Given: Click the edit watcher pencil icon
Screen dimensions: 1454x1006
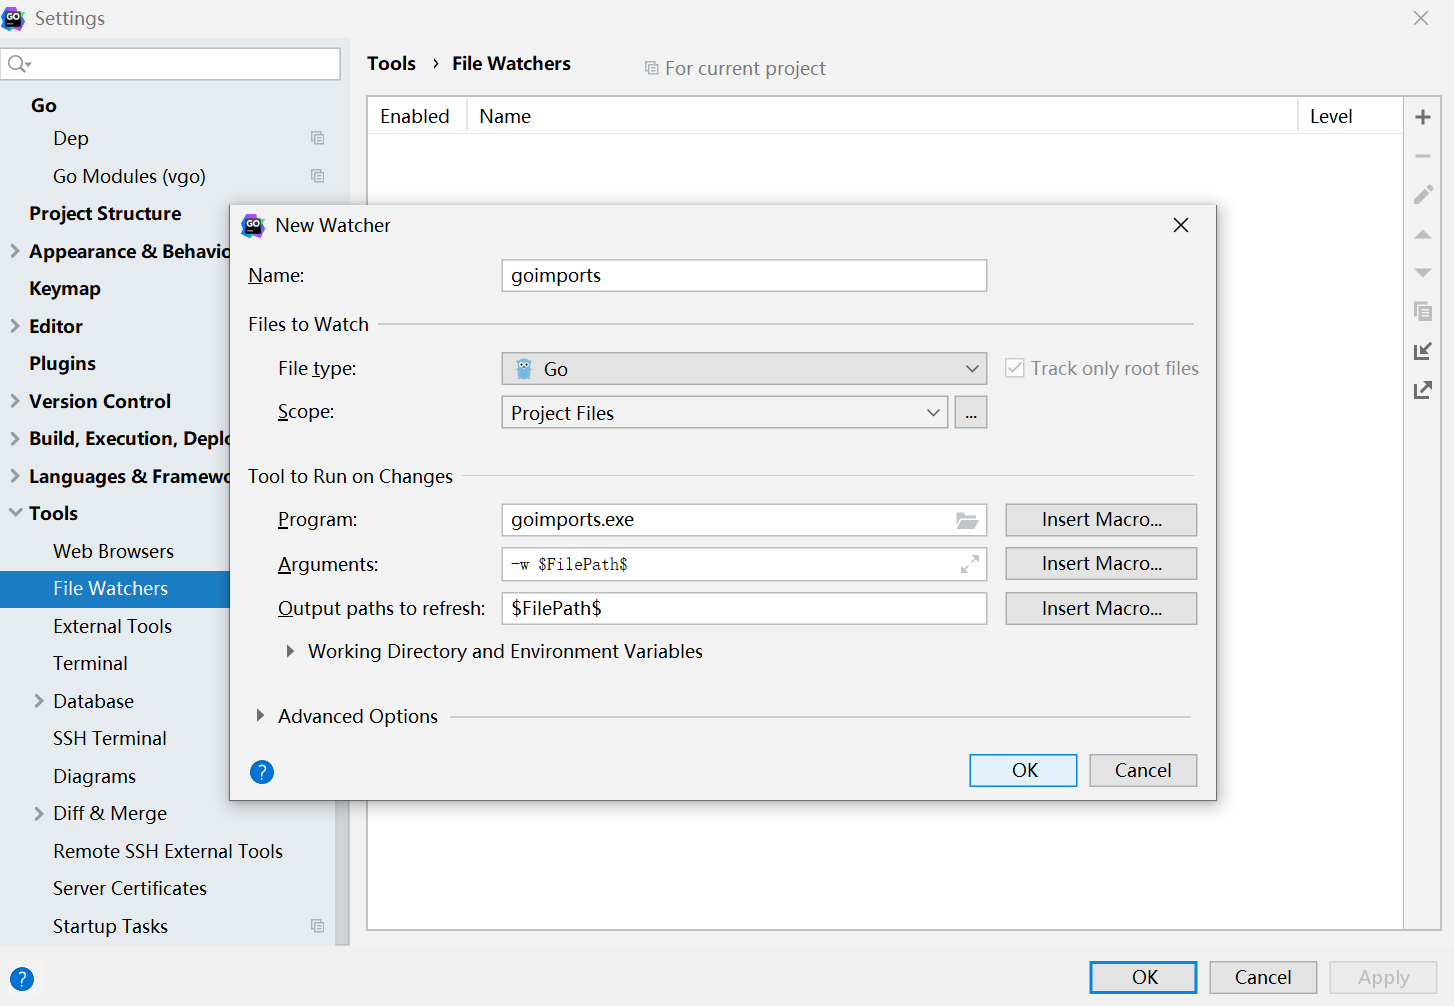Looking at the screenshot, I should pyautogui.click(x=1423, y=194).
